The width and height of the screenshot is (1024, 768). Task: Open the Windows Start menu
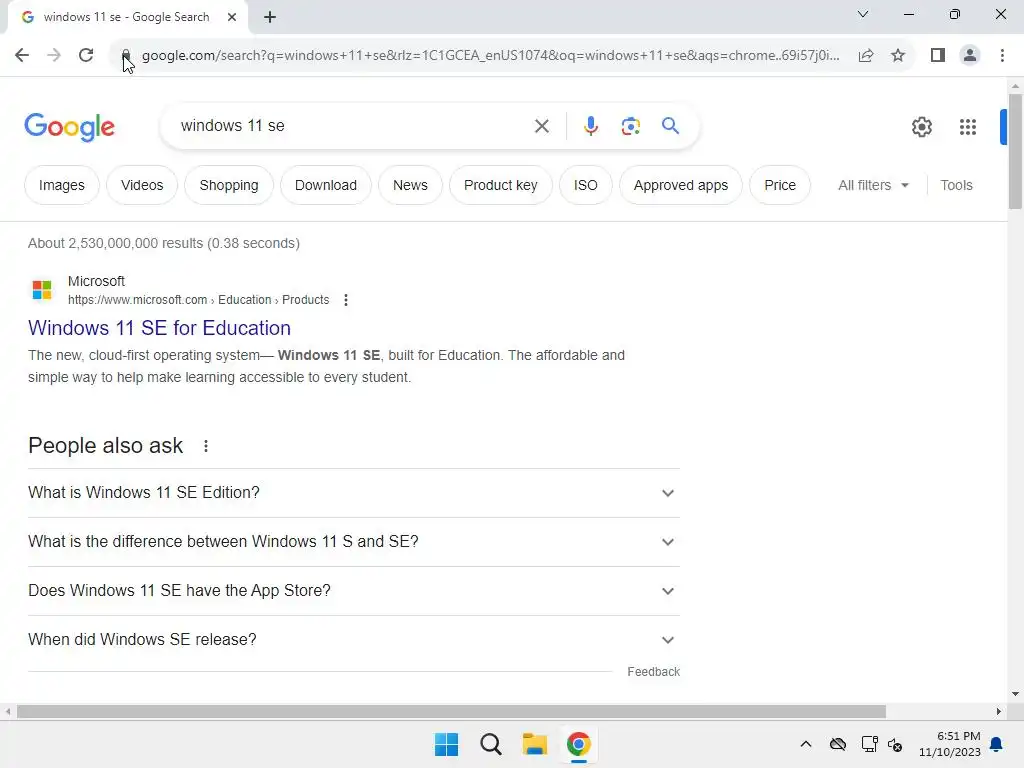tap(447, 744)
